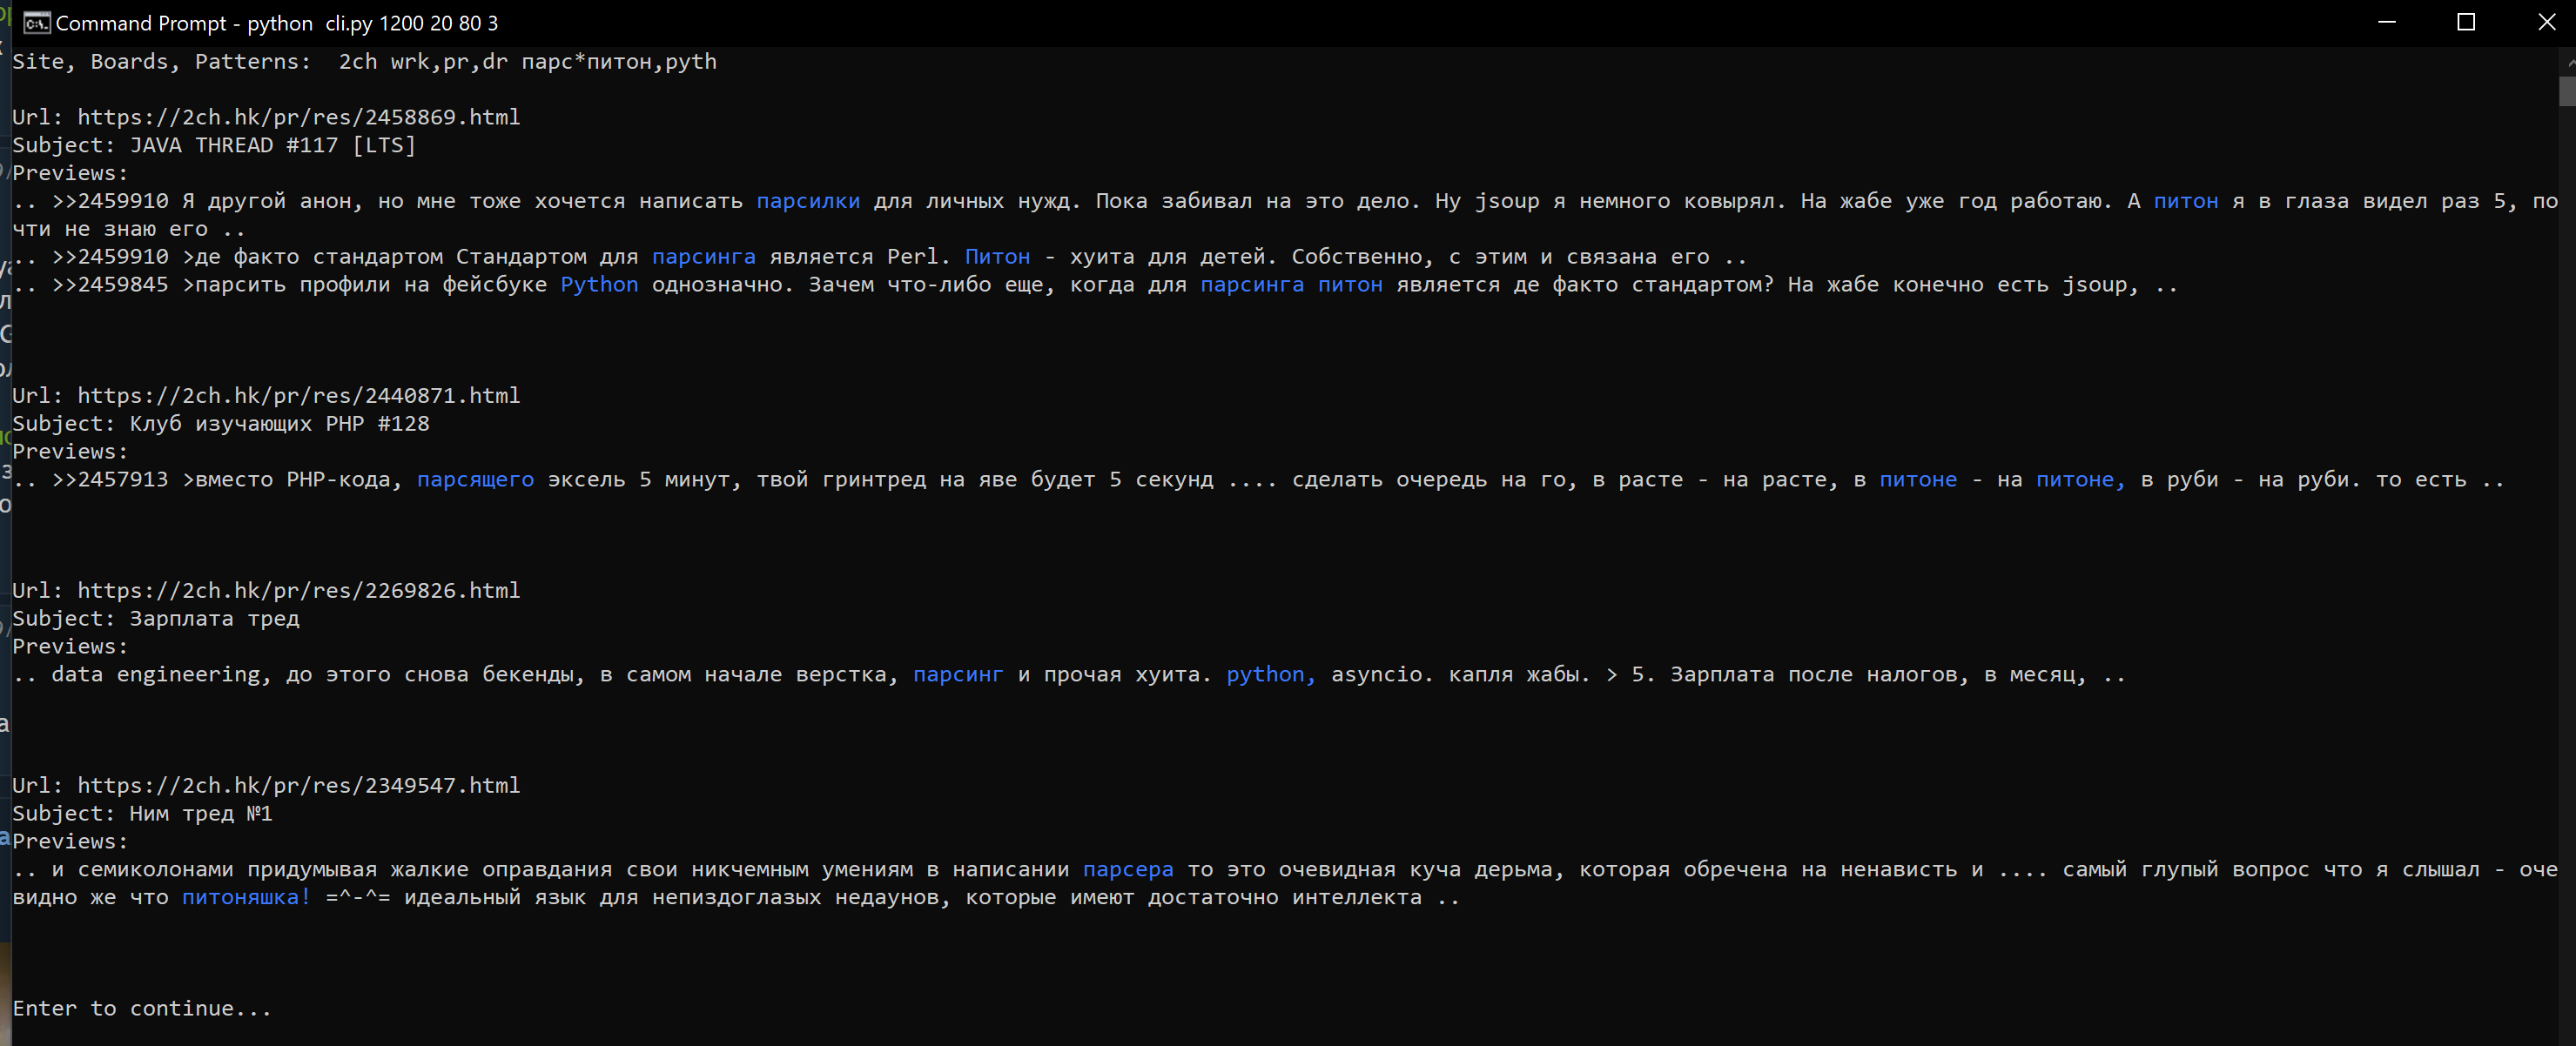Click subject 'Зарплата тред'

pyautogui.click(x=215, y=619)
